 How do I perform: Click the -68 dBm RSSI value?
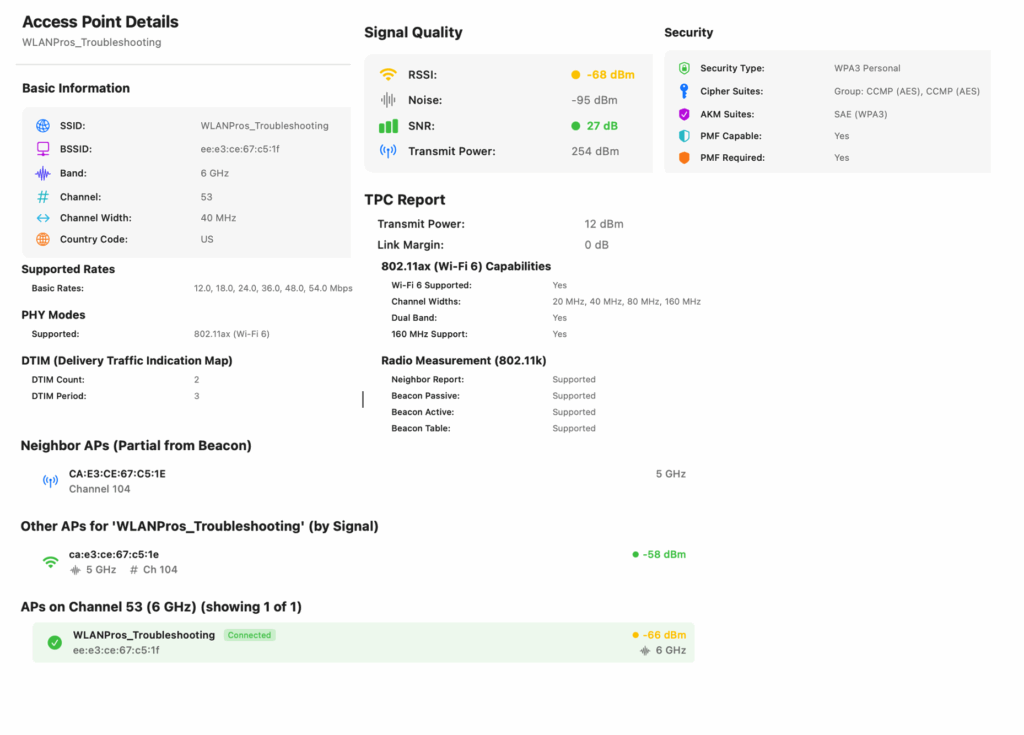[609, 75]
